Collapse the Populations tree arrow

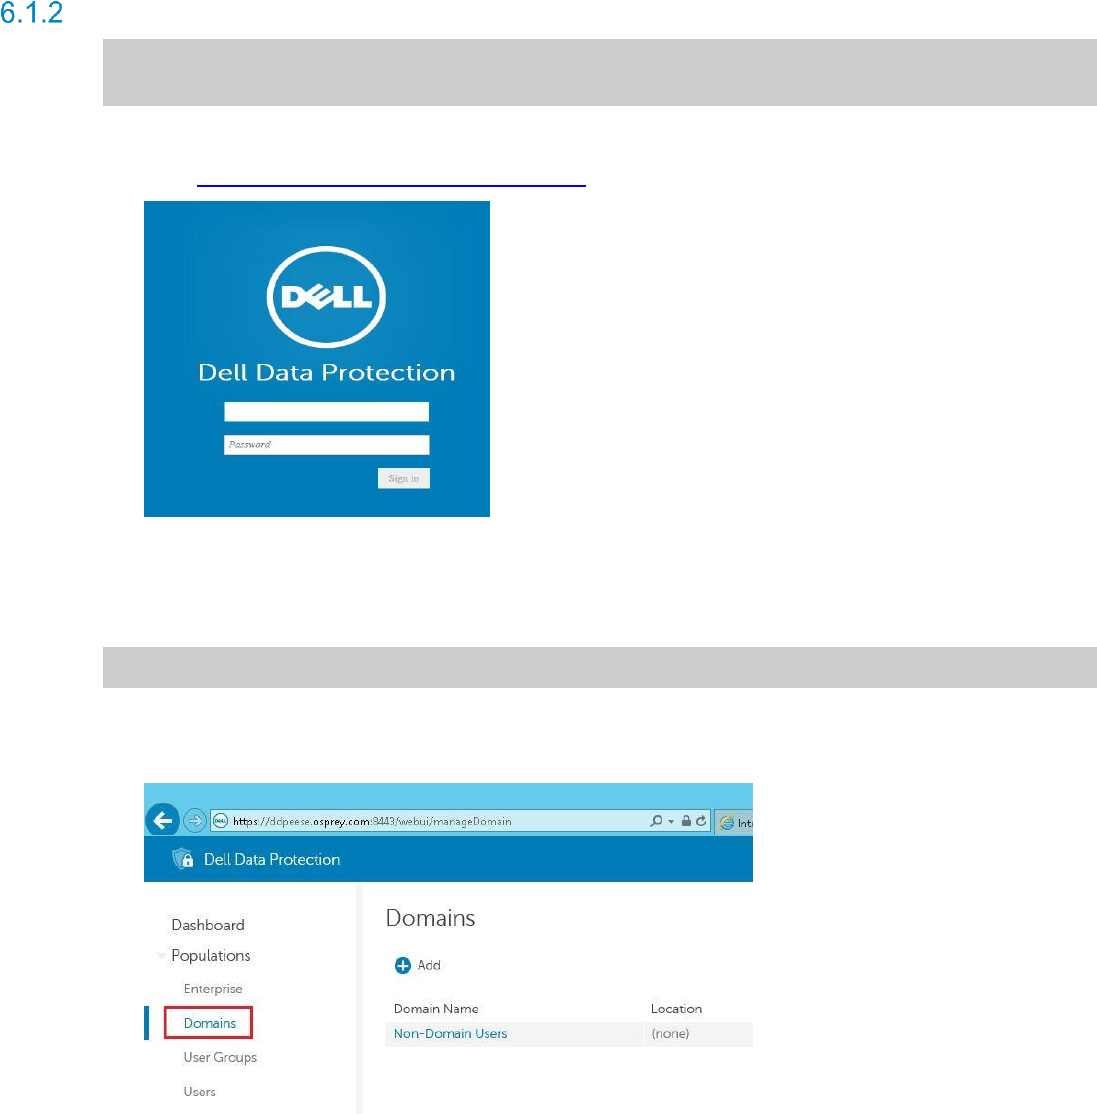pos(161,956)
